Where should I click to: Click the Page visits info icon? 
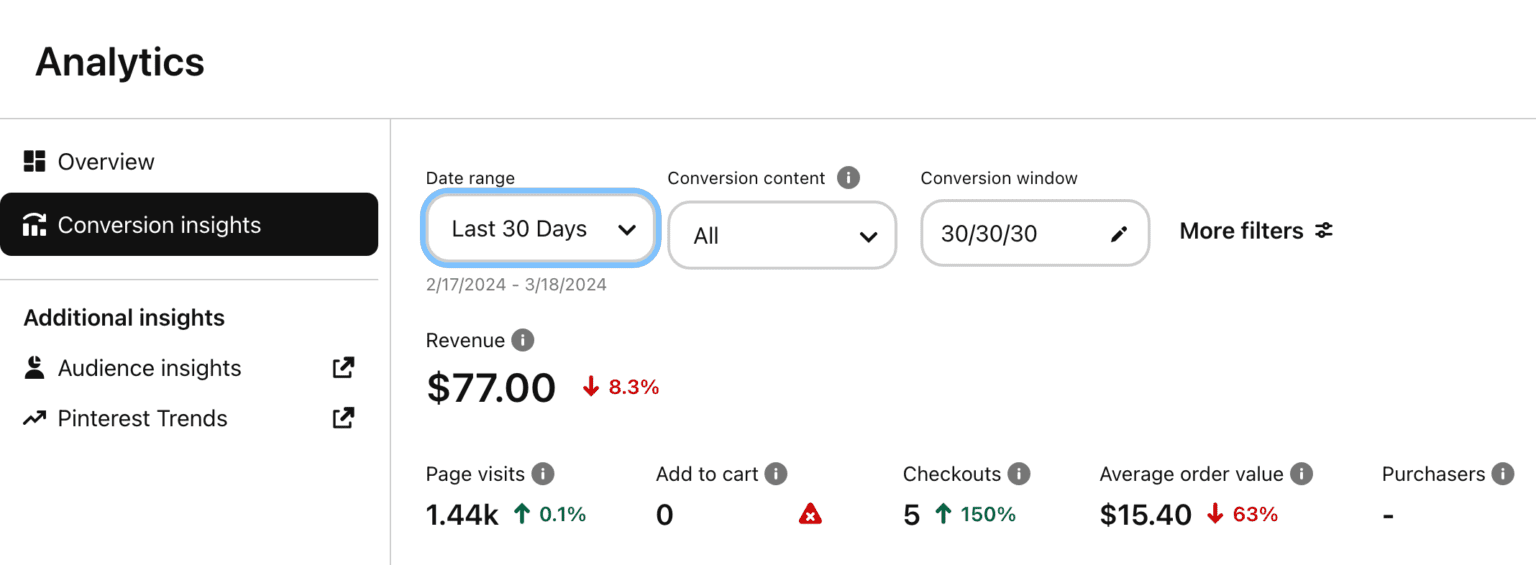(x=542, y=474)
